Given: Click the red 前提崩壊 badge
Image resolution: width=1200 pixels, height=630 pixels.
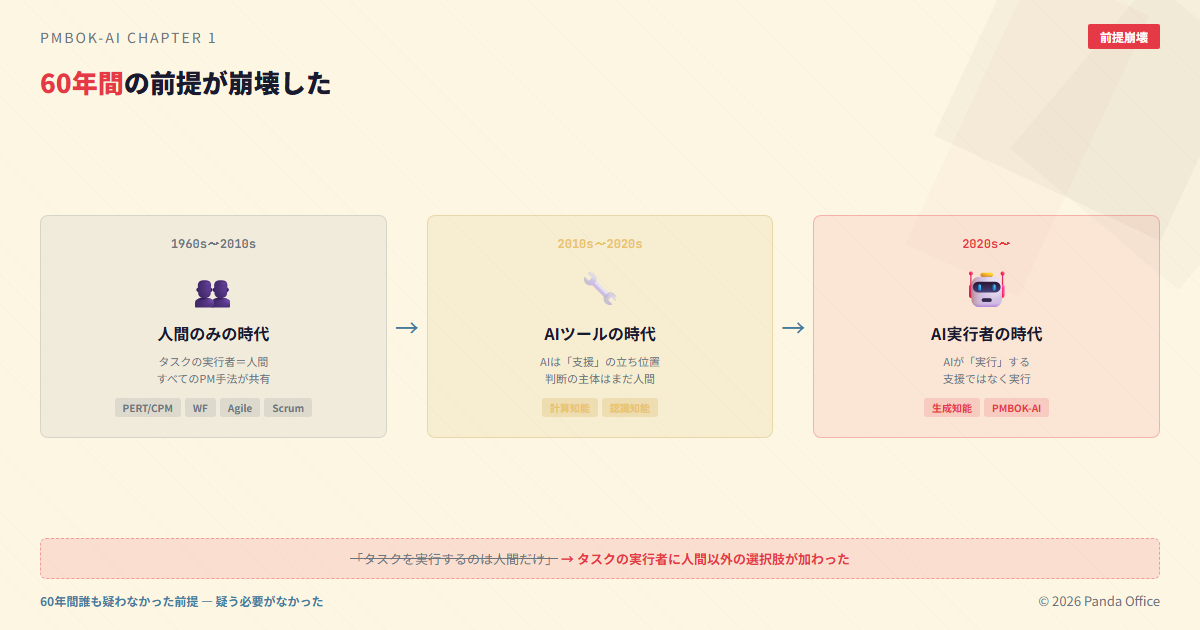Looking at the screenshot, I should click(x=1123, y=37).
